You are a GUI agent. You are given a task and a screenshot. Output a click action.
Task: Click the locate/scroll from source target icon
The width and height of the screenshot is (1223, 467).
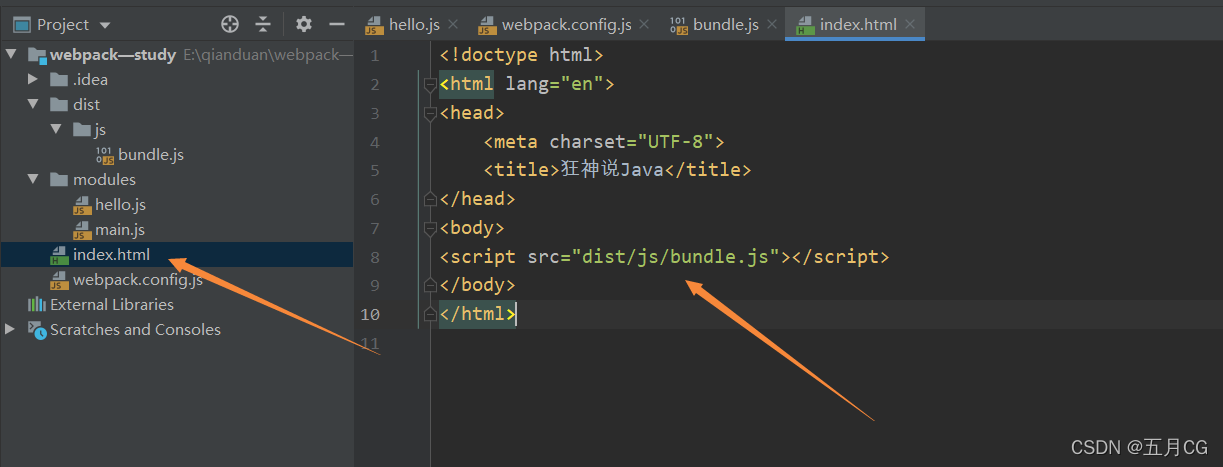pyautogui.click(x=230, y=24)
